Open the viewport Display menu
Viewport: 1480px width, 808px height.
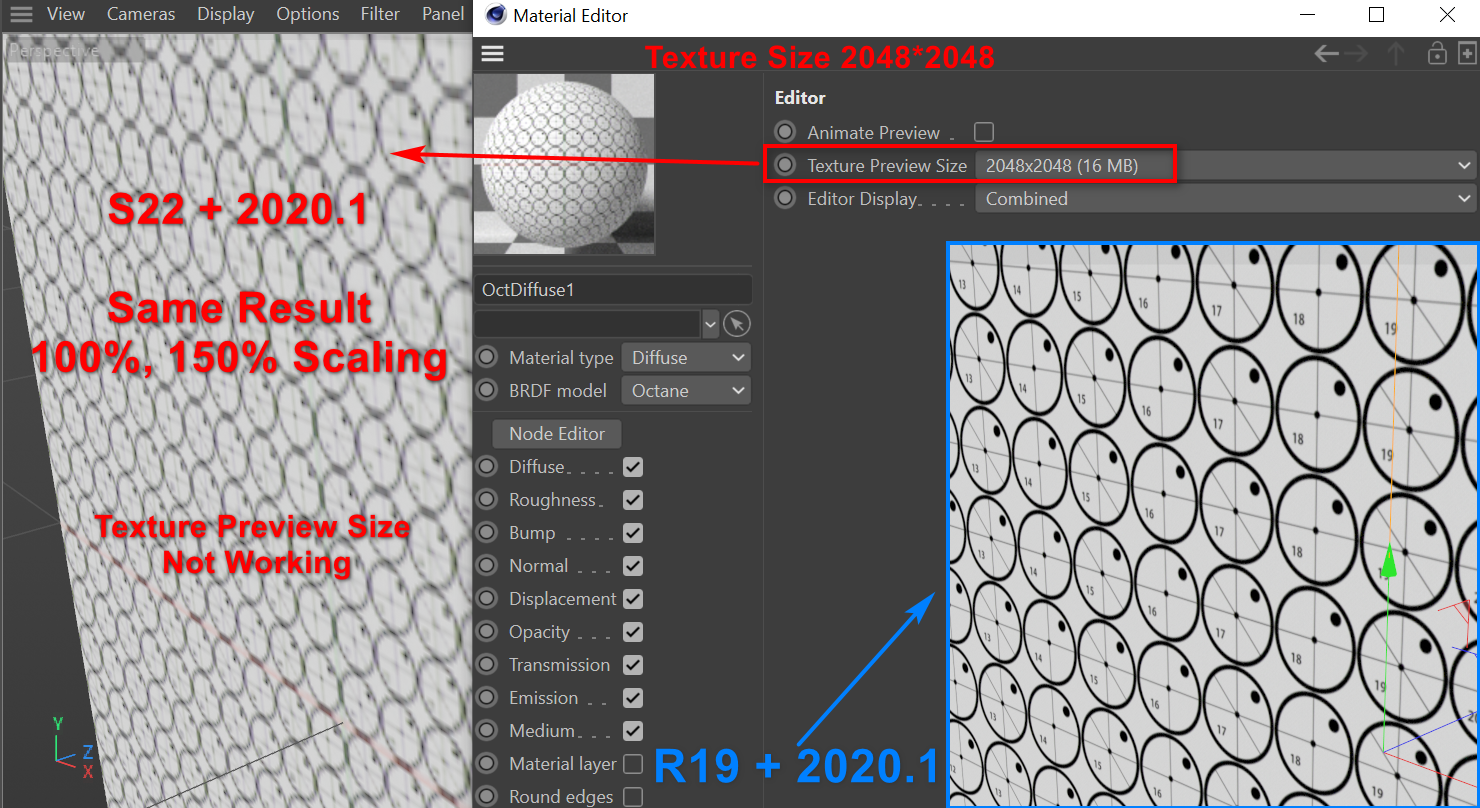226,15
